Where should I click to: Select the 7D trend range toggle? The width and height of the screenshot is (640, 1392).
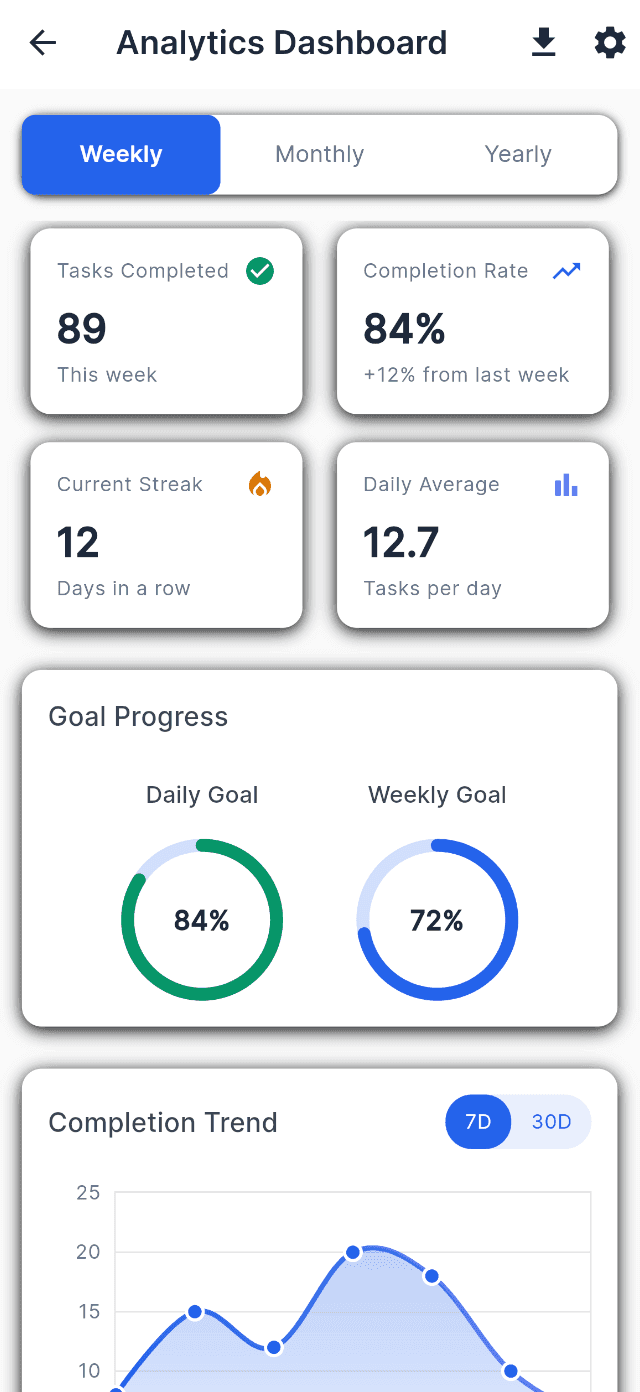478,1122
